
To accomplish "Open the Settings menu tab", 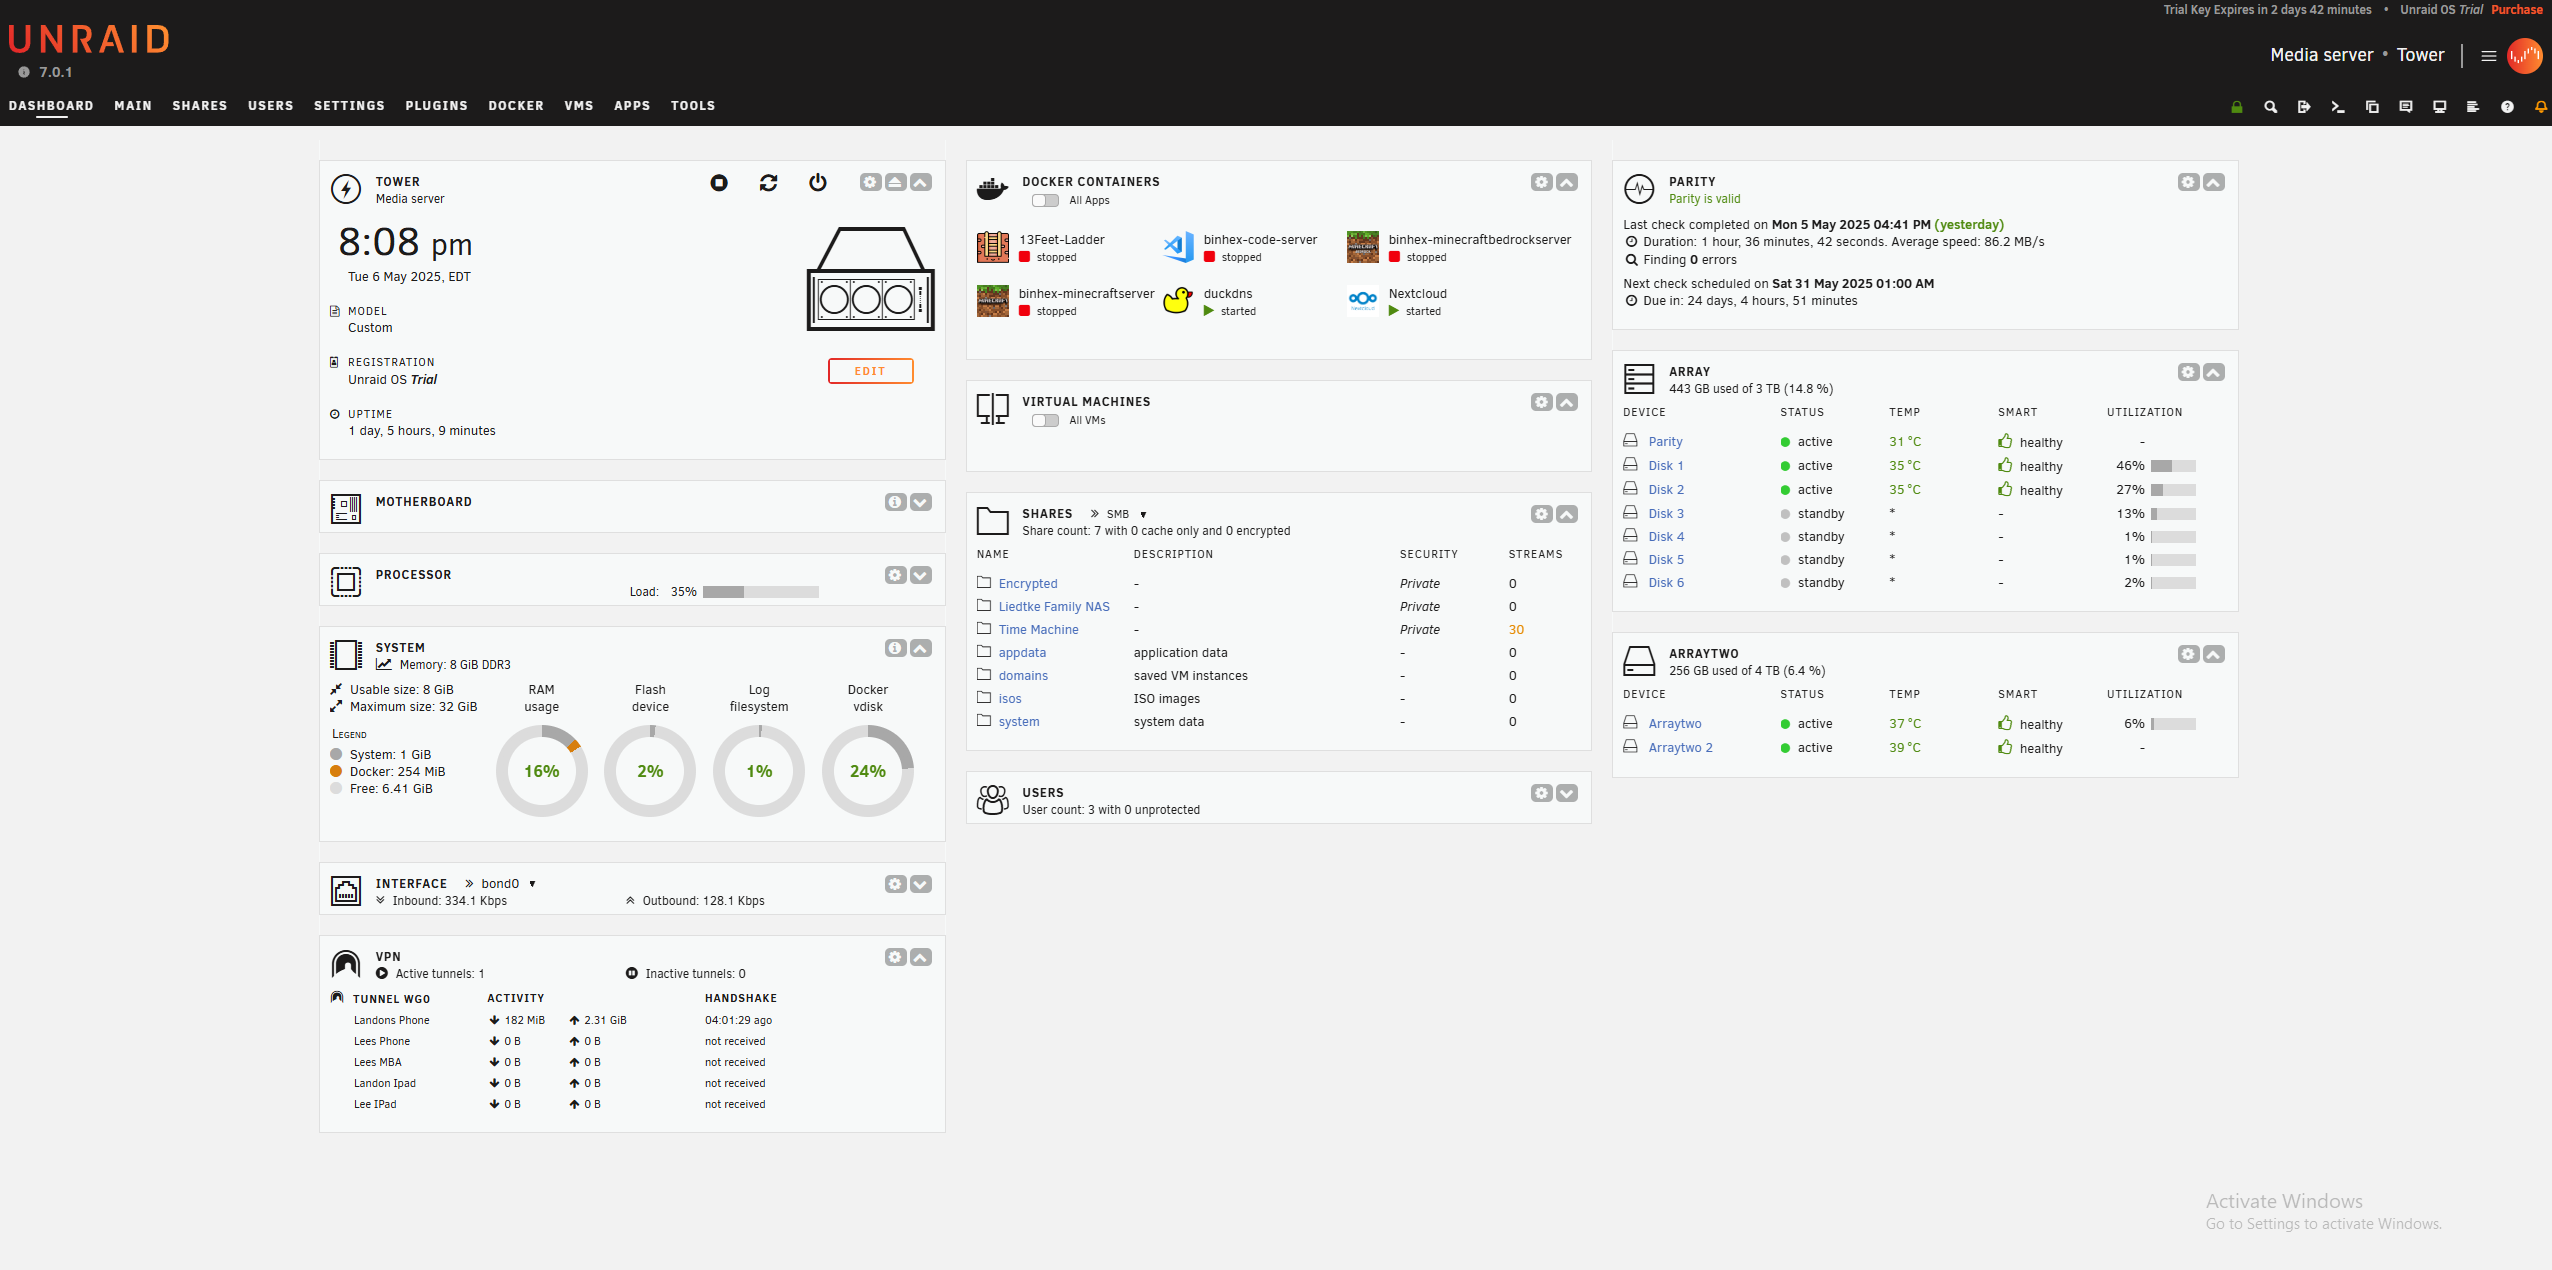I will 349,106.
